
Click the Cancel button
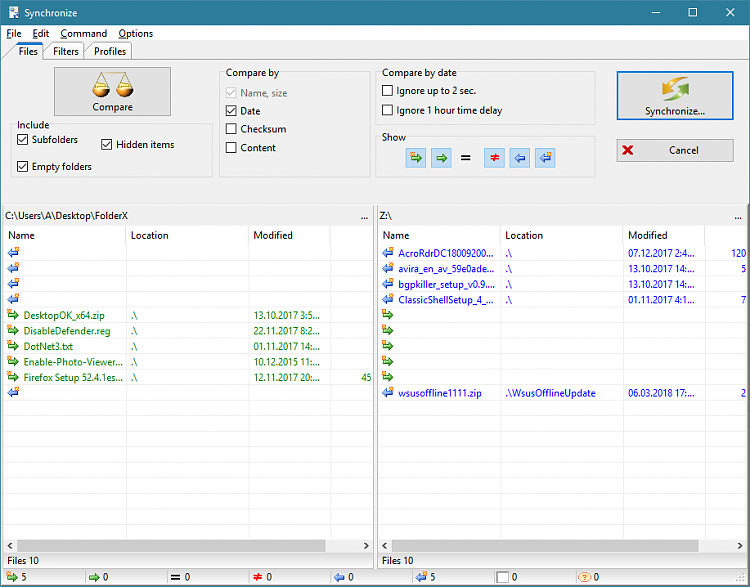pos(675,150)
